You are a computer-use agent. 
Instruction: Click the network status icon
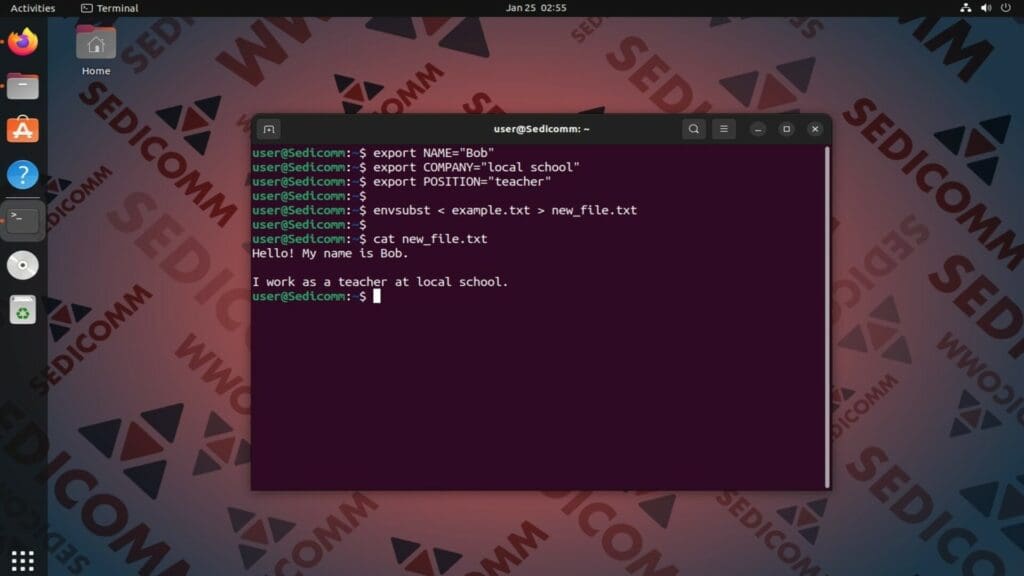coord(965,8)
